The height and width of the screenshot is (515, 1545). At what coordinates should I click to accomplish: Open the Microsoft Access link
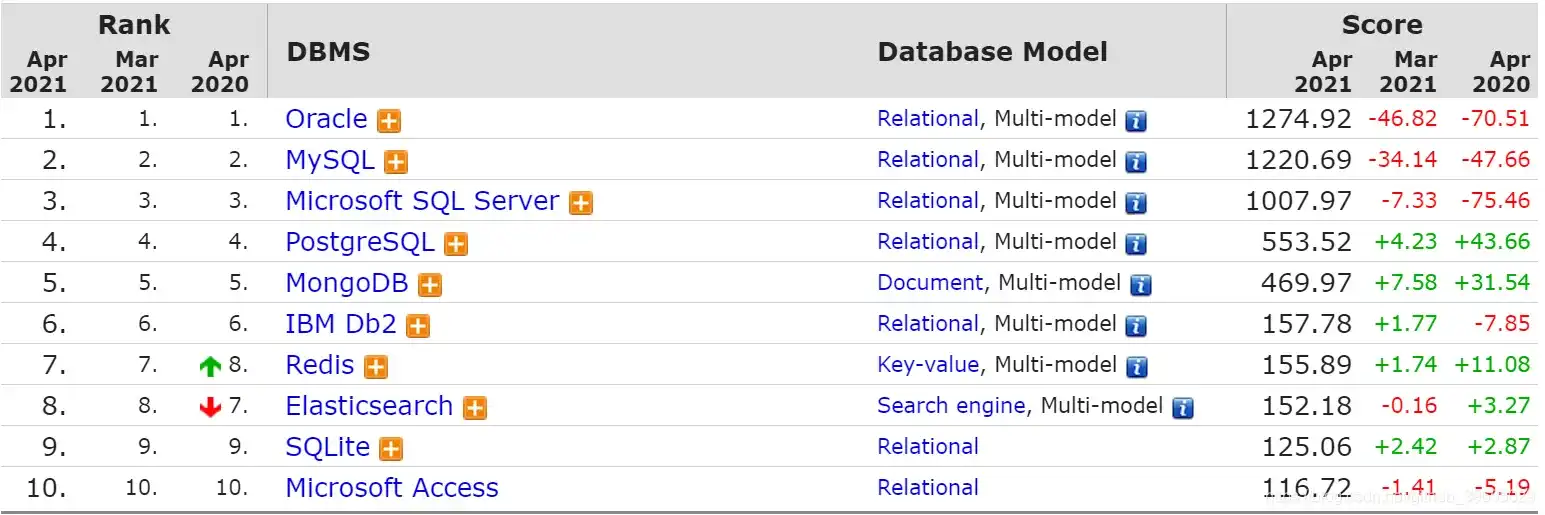pos(391,488)
